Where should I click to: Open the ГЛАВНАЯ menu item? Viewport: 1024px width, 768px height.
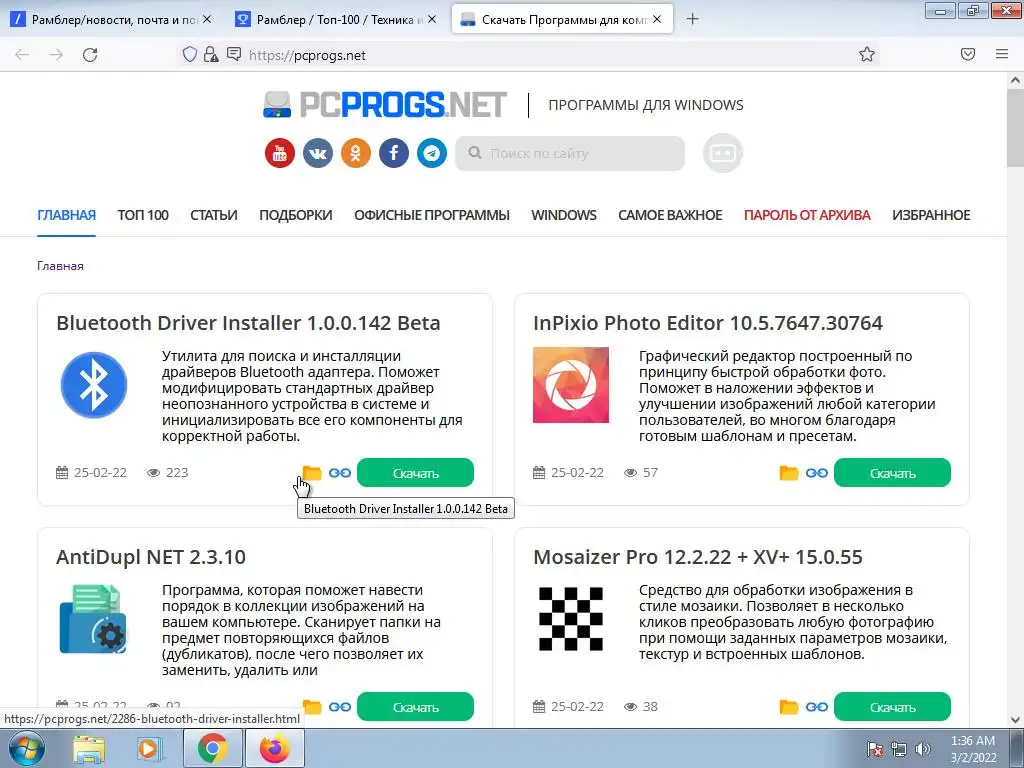(67, 215)
